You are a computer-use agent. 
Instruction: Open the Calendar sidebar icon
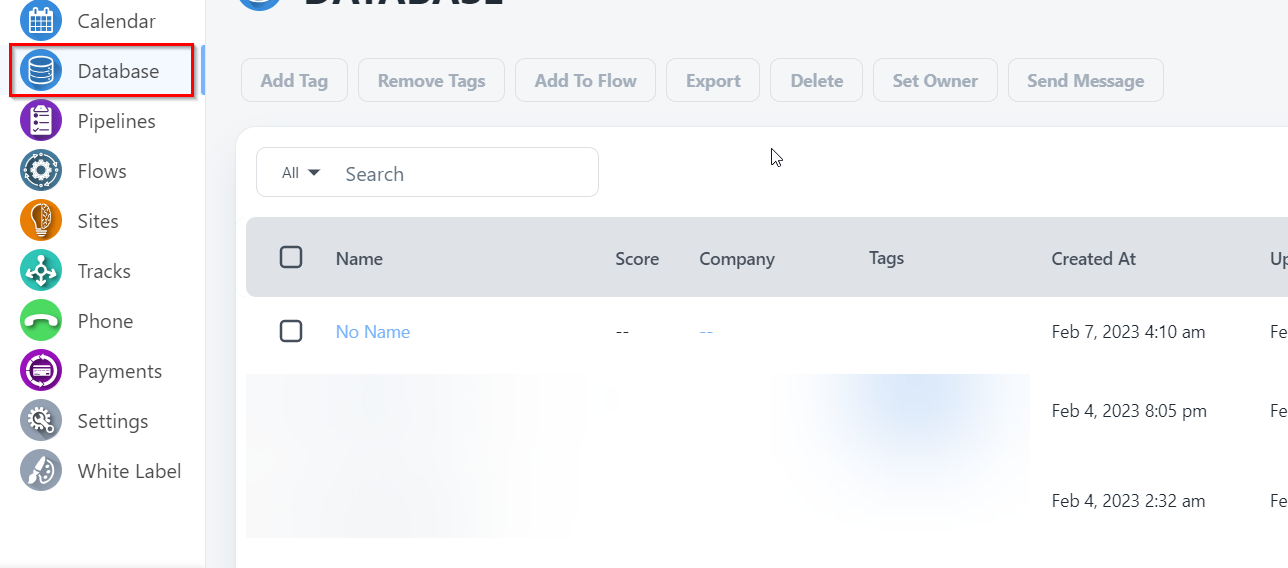coord(41,20)
